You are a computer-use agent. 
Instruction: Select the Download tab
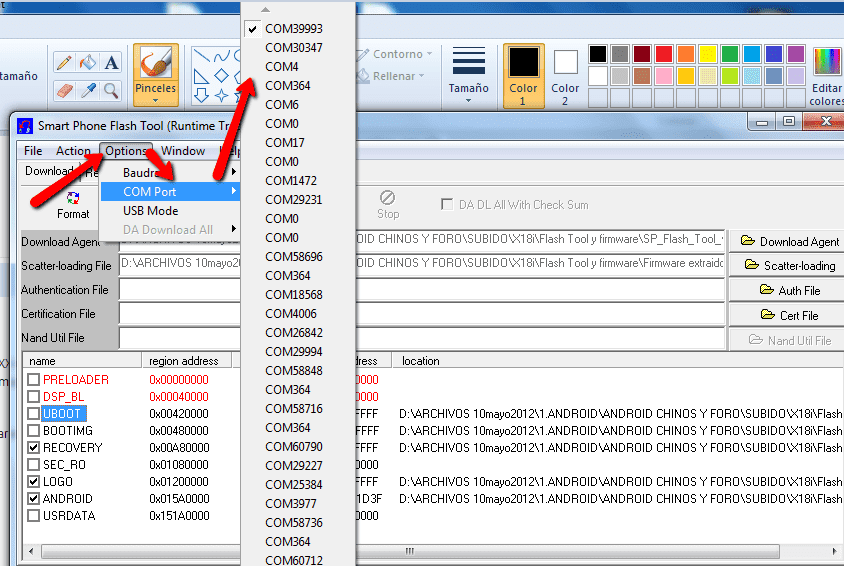click(x=50, y=171)
